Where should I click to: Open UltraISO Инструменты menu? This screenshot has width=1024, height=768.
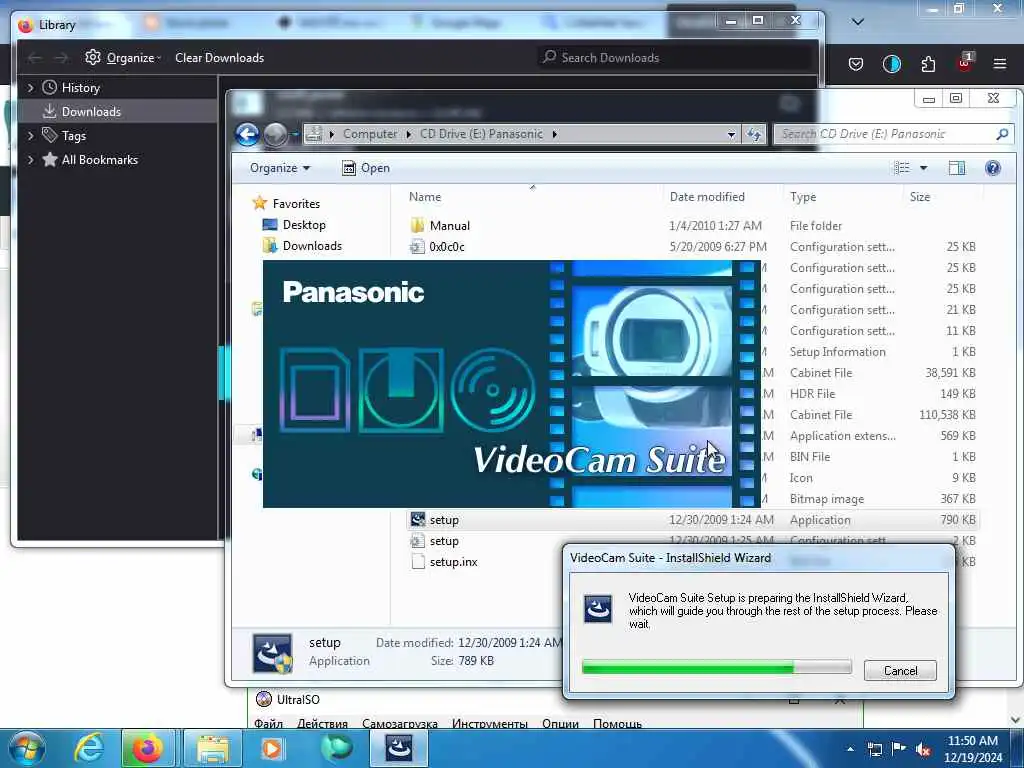coord(489,723)
